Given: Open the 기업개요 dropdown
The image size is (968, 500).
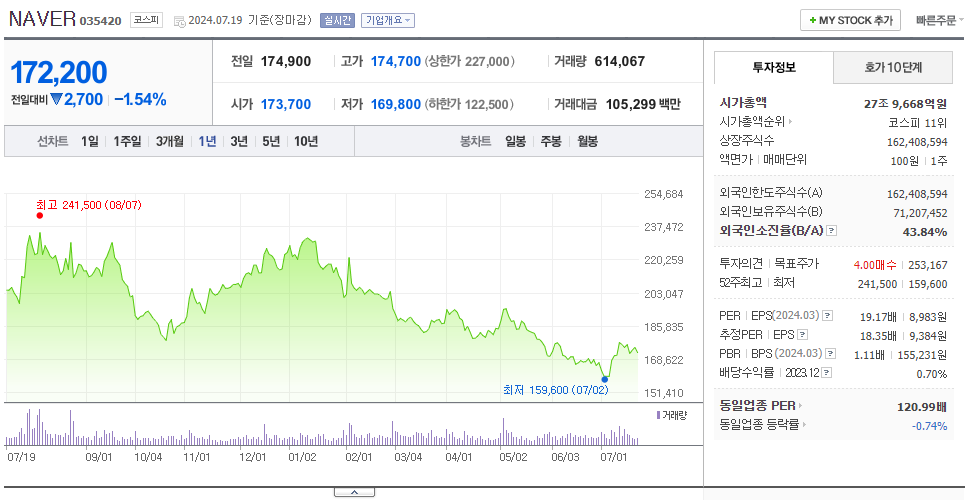Looking at the screenshot, I should click(x=388, y=20).
